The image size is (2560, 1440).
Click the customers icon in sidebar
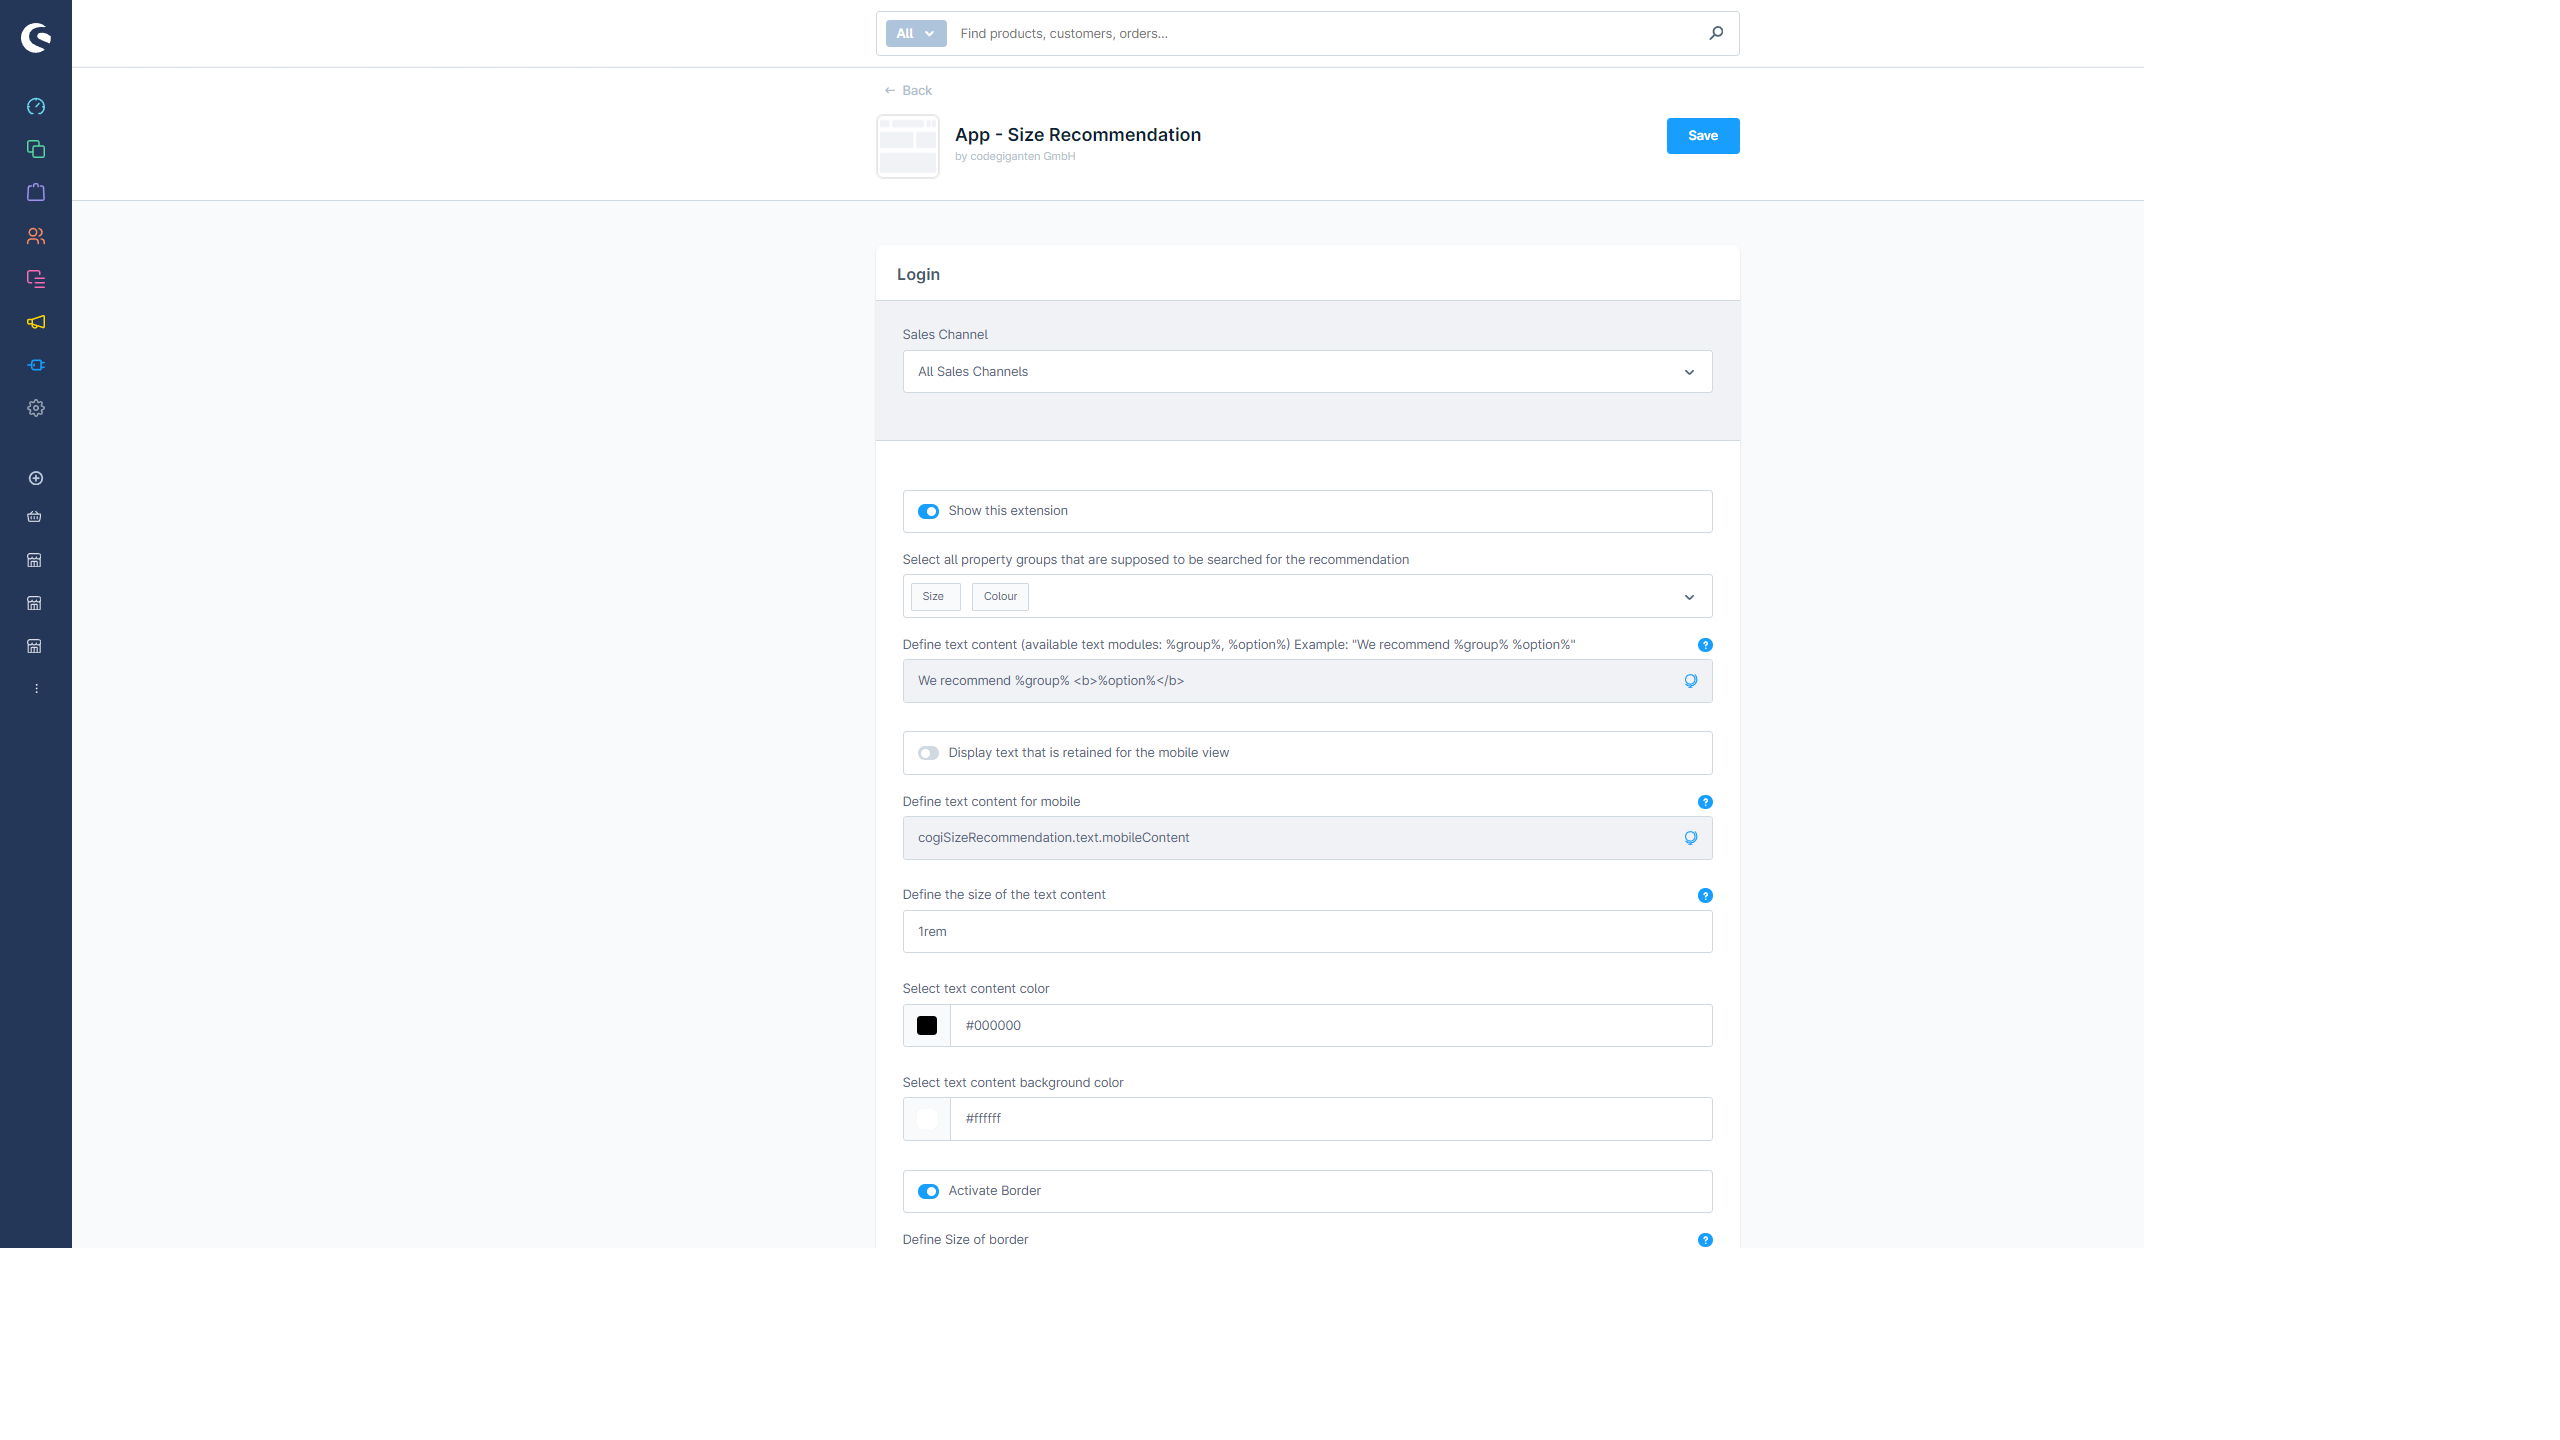click(35, 236)
